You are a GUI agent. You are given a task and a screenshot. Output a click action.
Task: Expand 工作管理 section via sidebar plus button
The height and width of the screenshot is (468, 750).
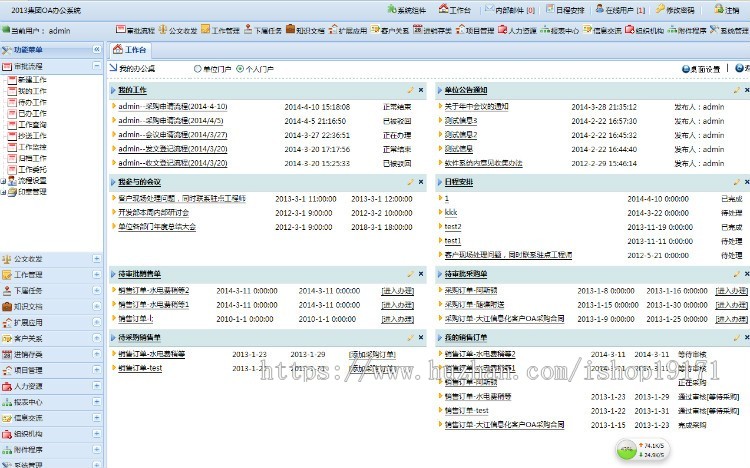pyautogui.click(x=97, y=275)
